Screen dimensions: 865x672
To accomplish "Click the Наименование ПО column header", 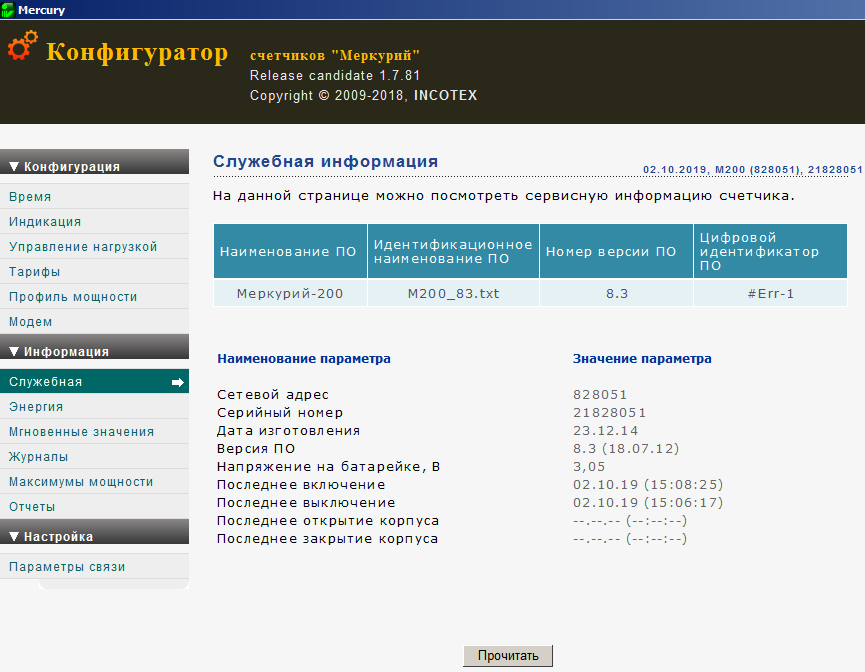I will coord(290,251).
